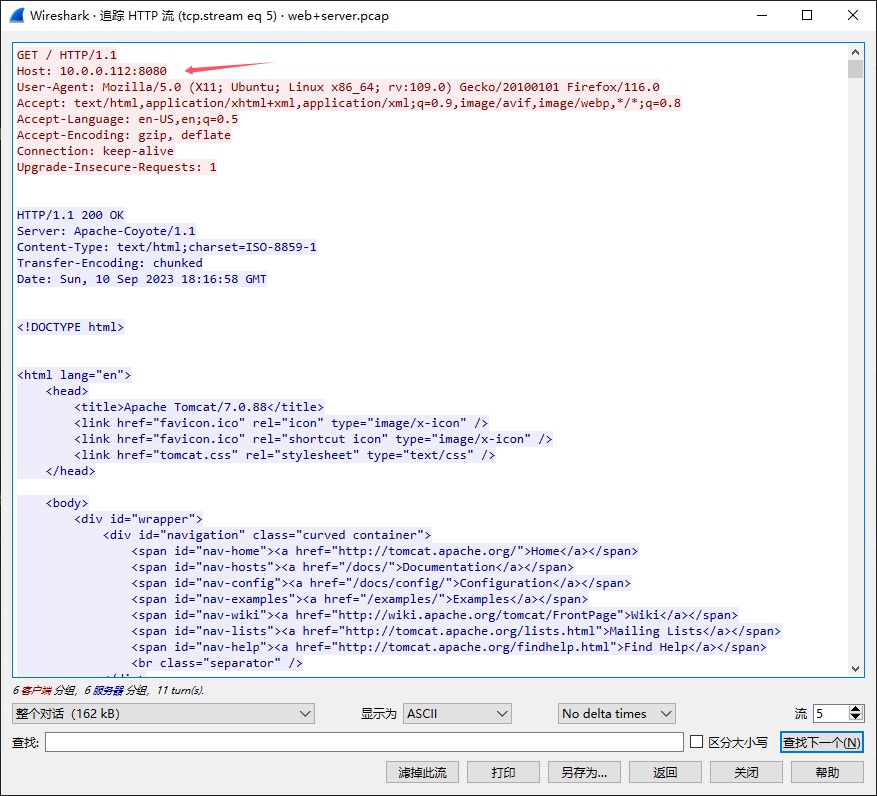Screen dimensions: 877x796
Task: Click the Upgrade-Insecure-Requests: 1 line
Action: tap(116, 167)
